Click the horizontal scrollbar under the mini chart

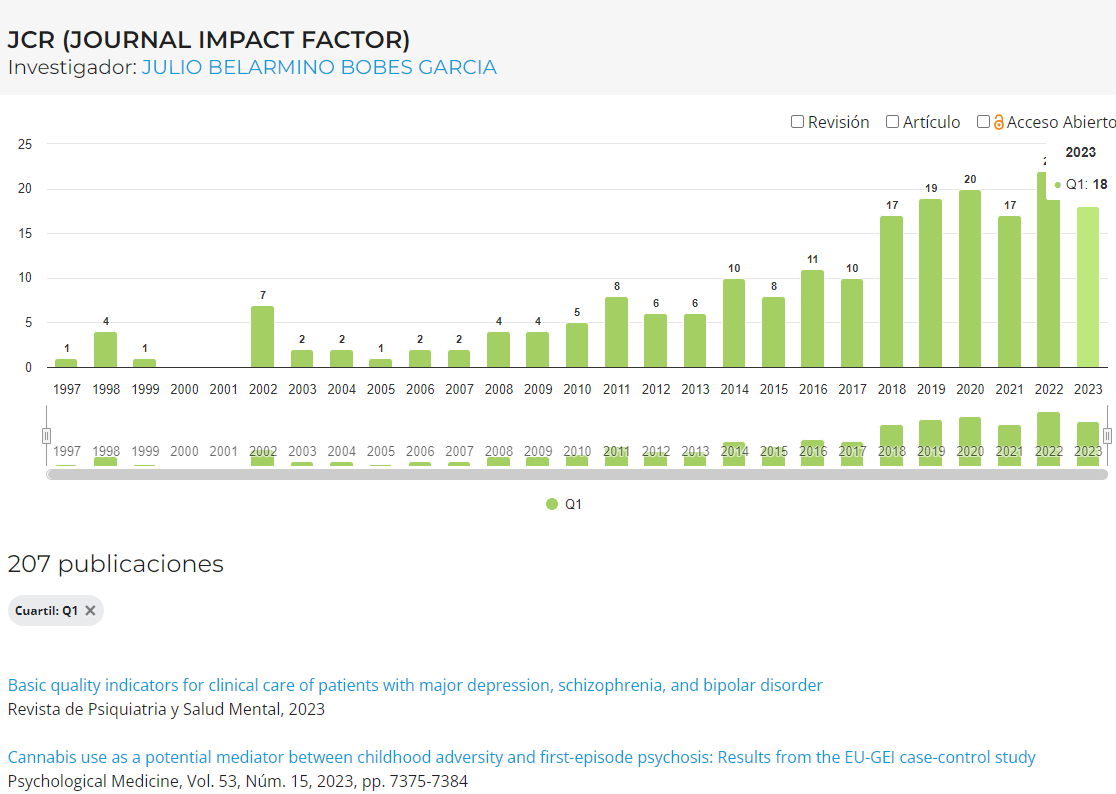(577, 475)
